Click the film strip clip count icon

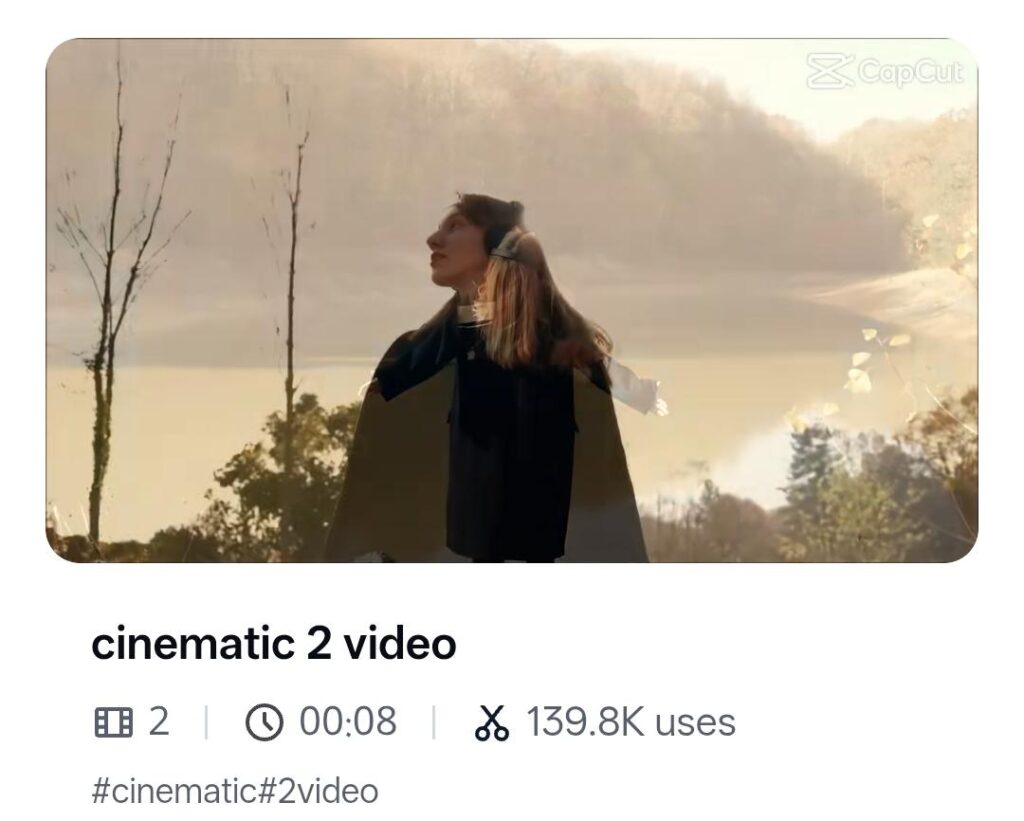point(113,722)
